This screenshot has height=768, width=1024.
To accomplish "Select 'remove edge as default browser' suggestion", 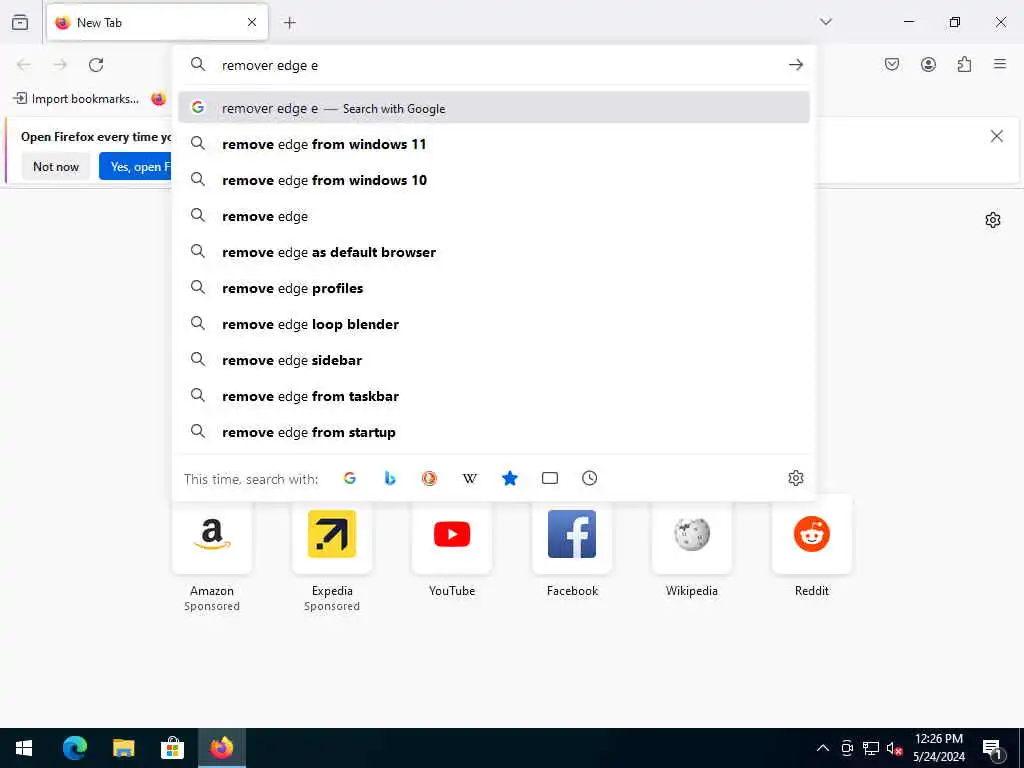I will (494, 252).
